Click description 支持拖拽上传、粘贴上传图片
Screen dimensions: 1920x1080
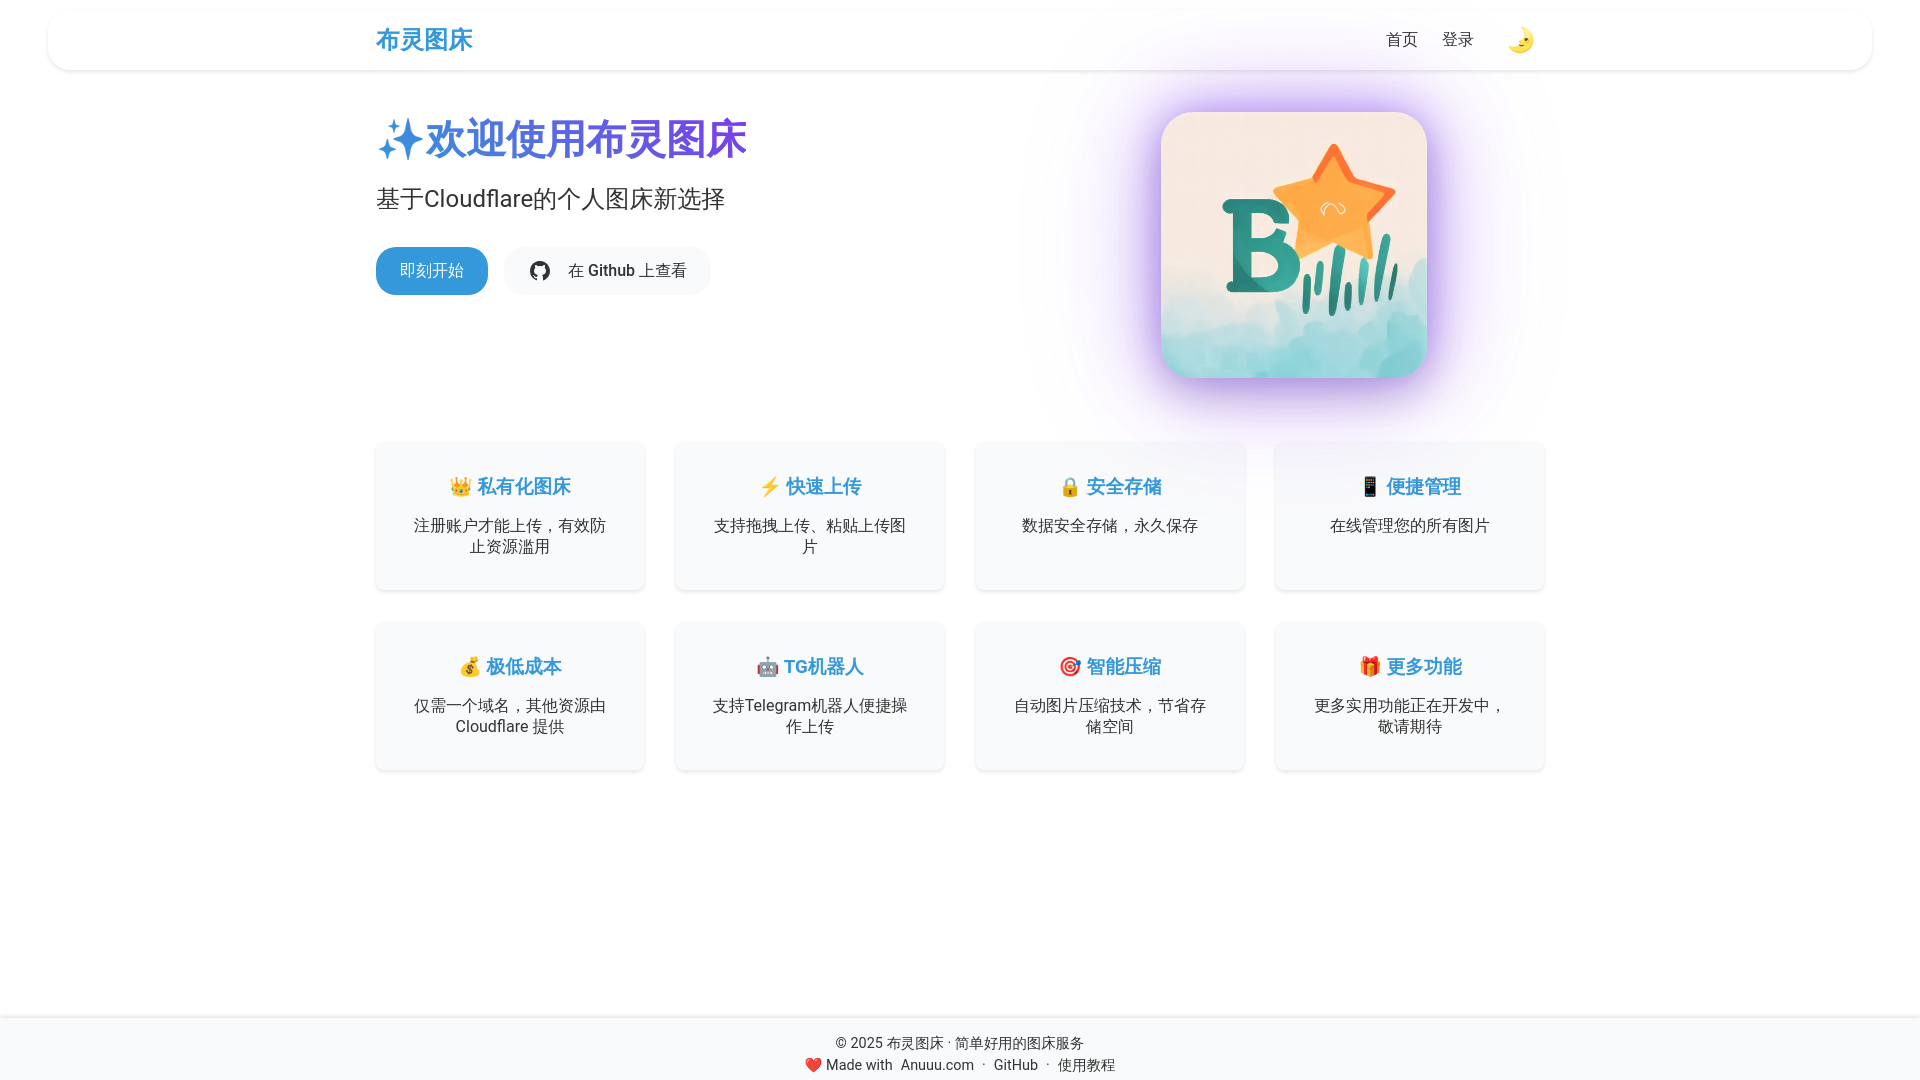[810, 536]
